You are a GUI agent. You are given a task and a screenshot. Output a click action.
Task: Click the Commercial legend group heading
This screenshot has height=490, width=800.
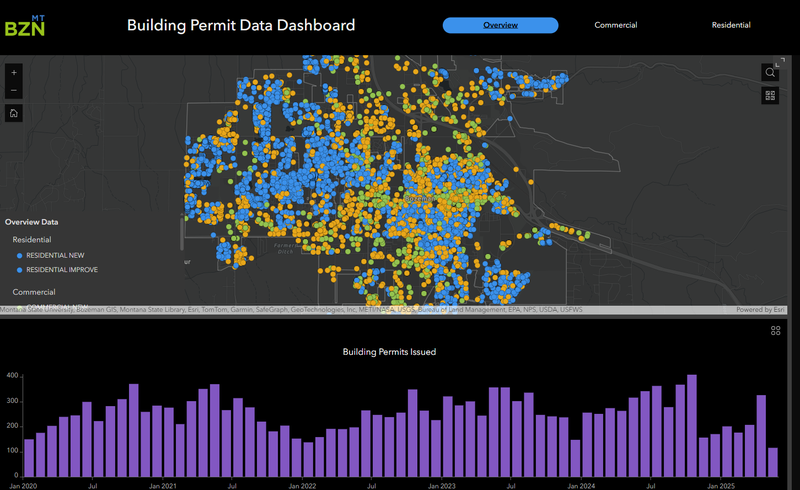33,292
